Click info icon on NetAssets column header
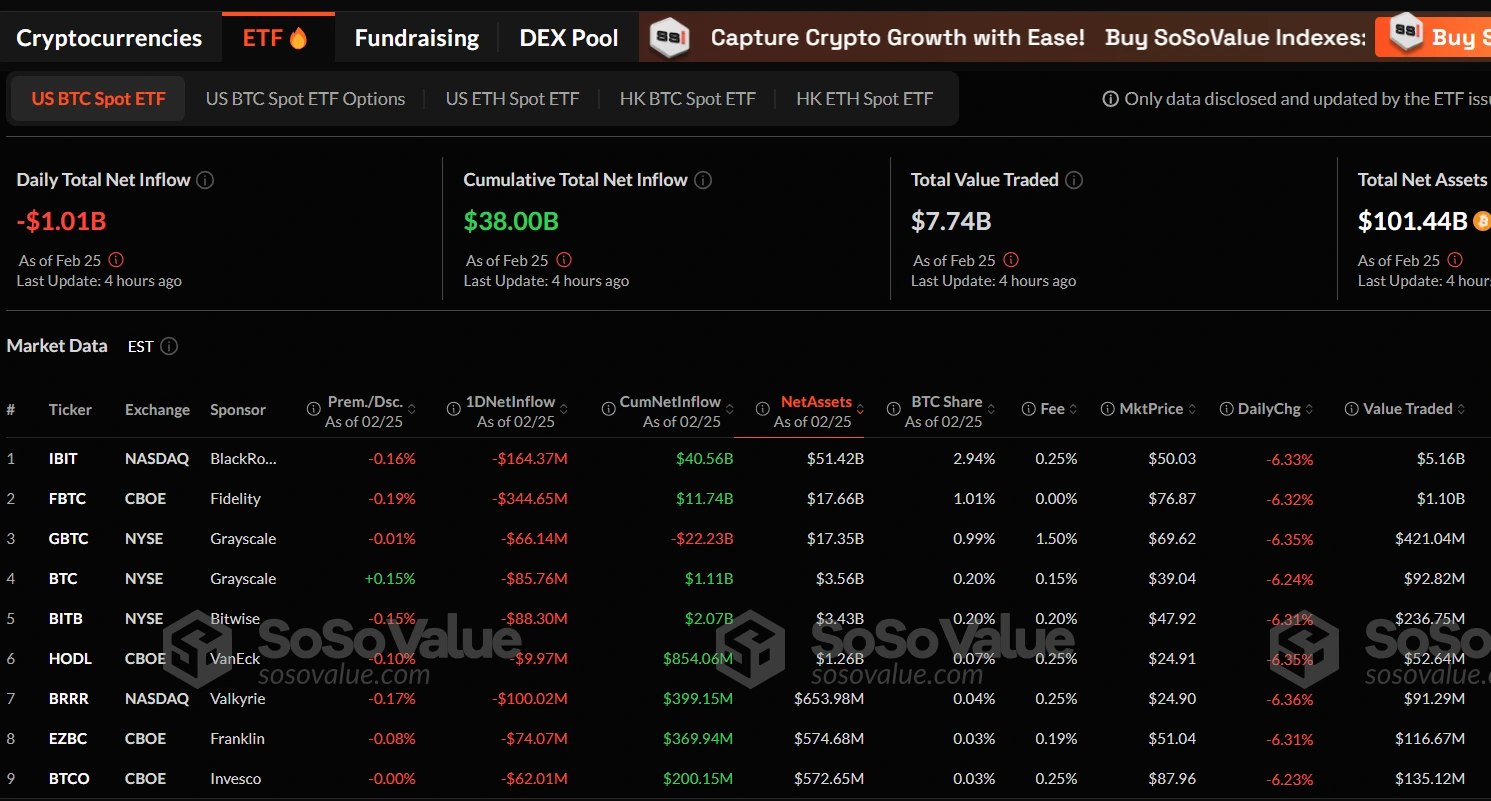Viewport: 1491px width, 801px height. point(763,409)
